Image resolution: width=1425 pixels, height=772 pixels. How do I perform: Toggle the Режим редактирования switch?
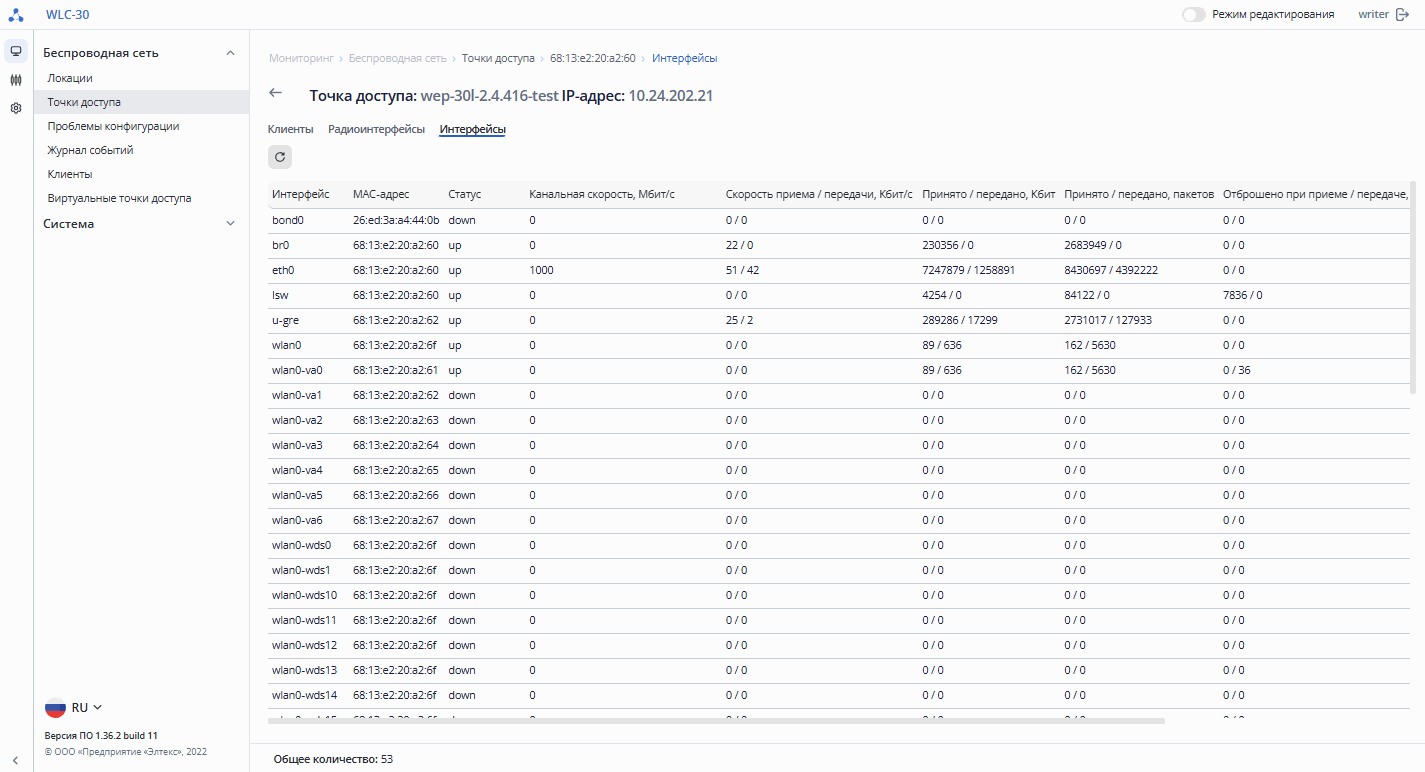click(1193, 15)
